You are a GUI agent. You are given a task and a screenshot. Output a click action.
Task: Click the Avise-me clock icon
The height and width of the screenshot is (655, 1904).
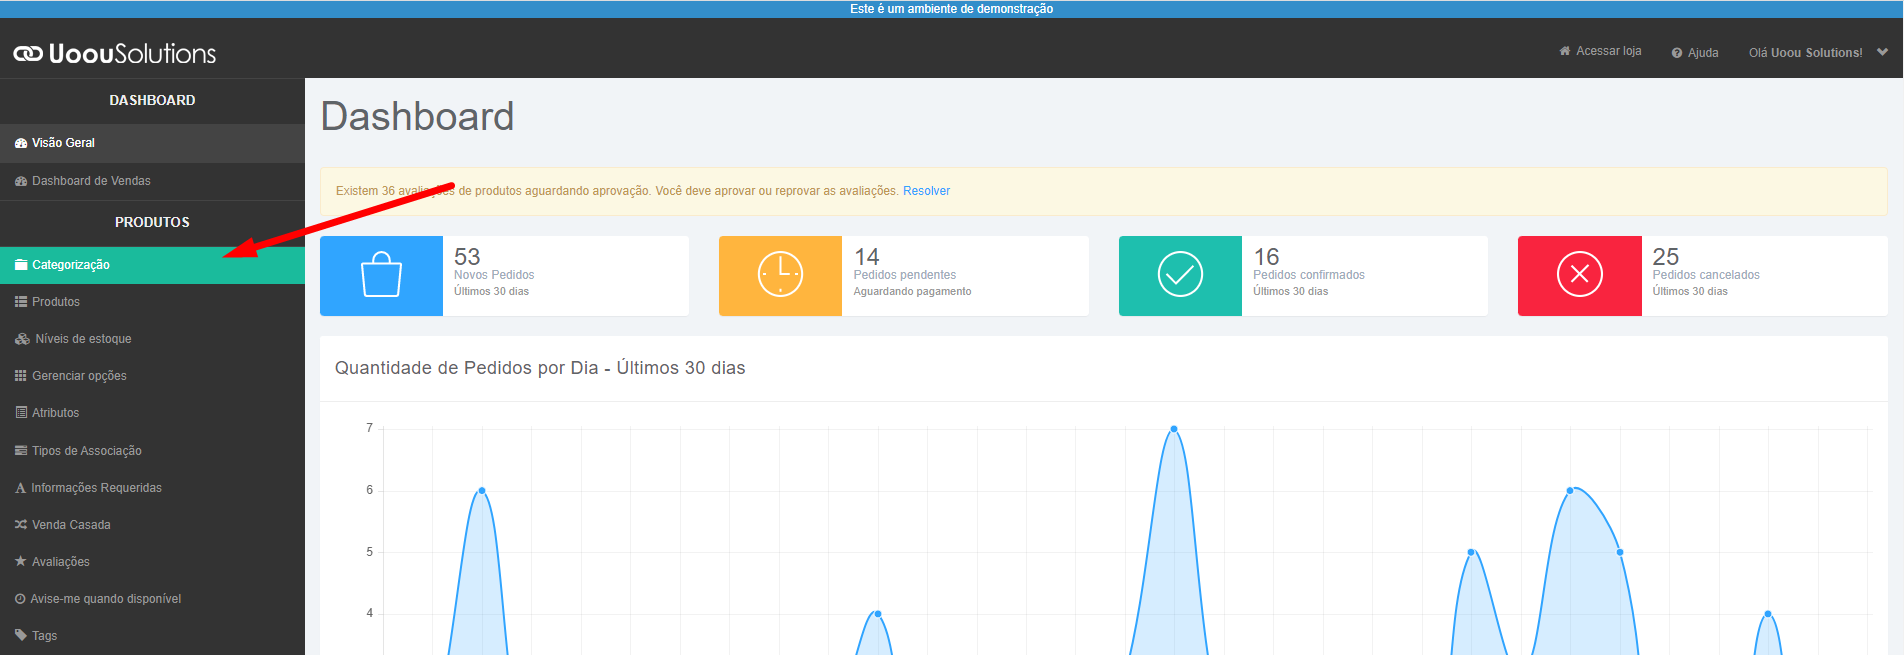tap(20, 599)
